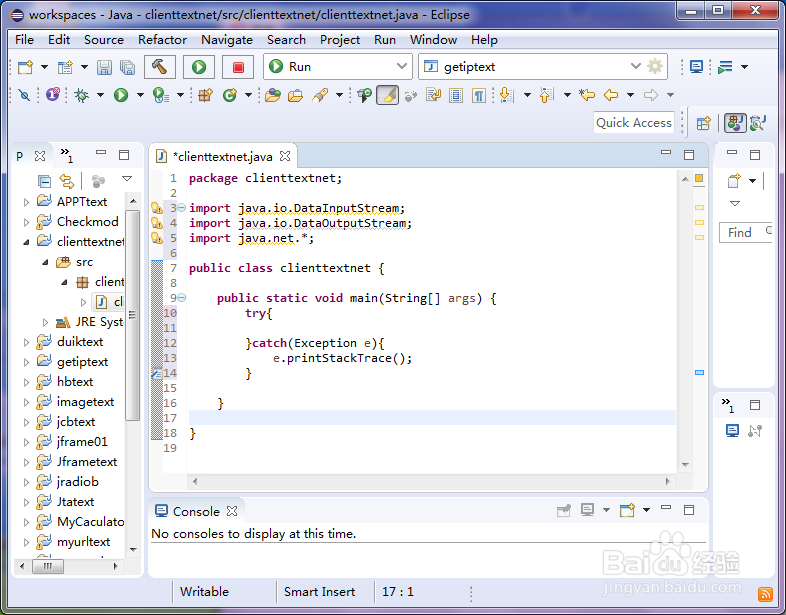
Task: Close the clienttextnet.java editor tab
Action: point(285,156)
